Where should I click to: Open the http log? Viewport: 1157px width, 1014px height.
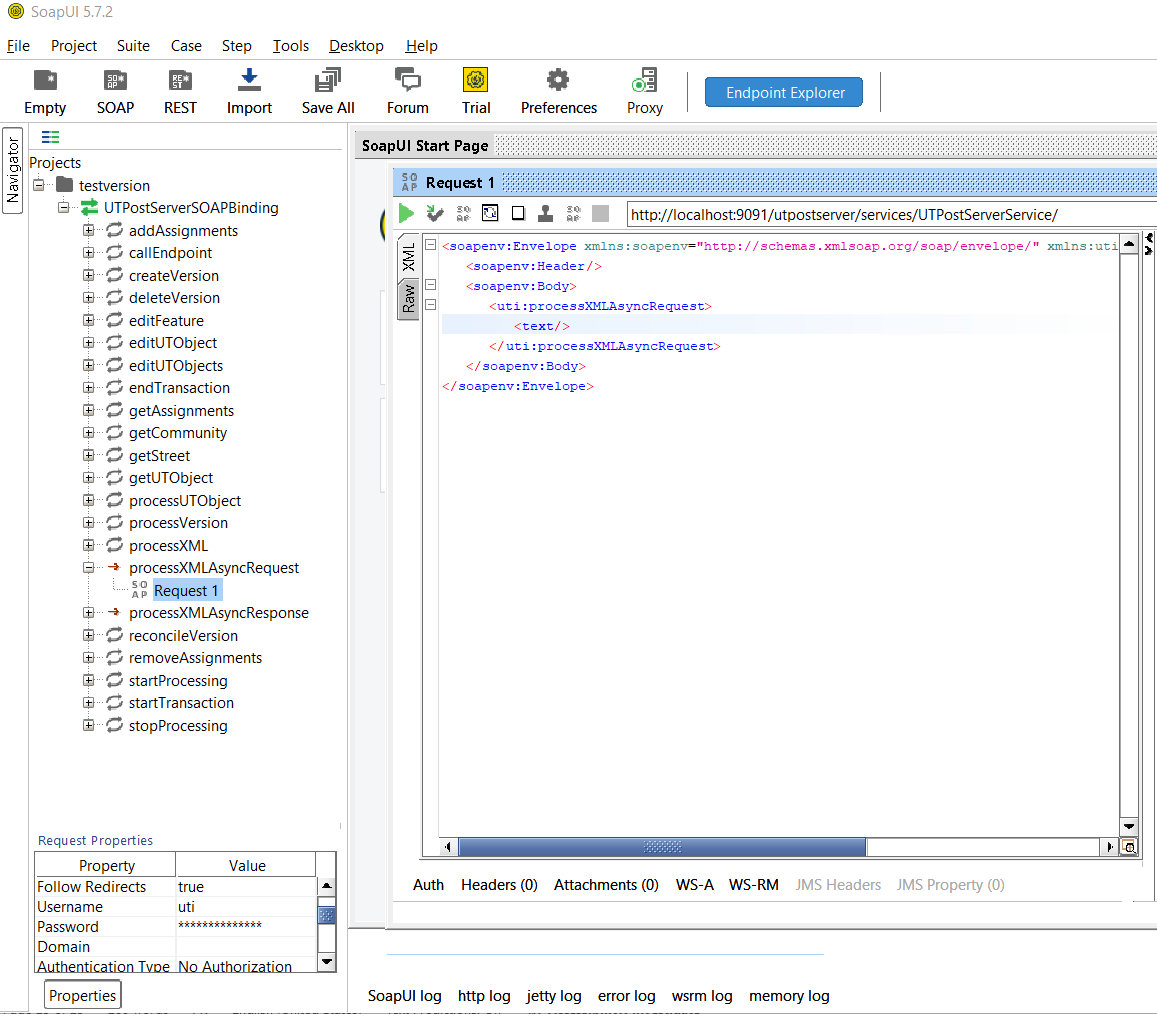pos(484,996)
